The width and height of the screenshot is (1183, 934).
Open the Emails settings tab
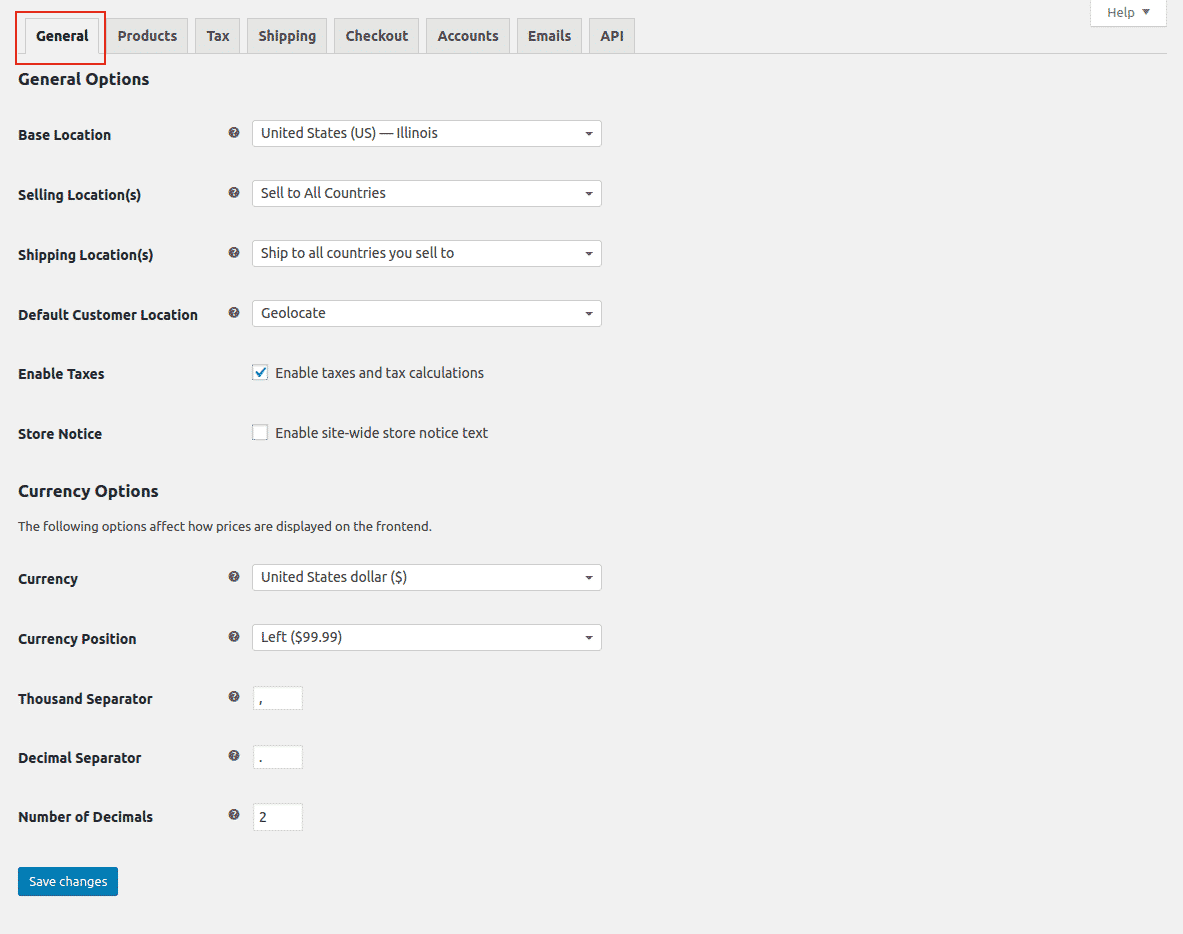point(548,35)
